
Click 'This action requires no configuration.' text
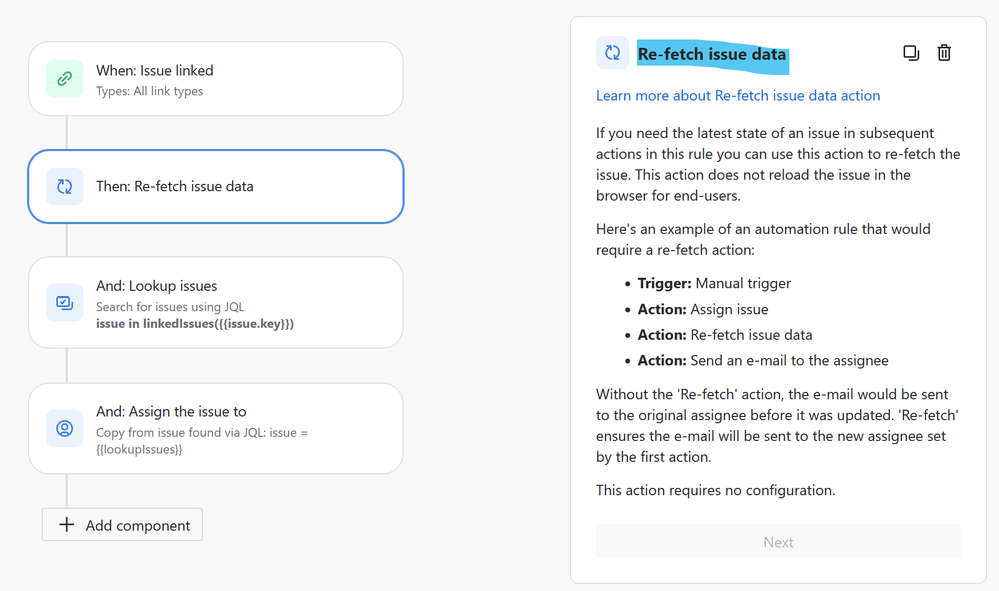tap(715, 490)
